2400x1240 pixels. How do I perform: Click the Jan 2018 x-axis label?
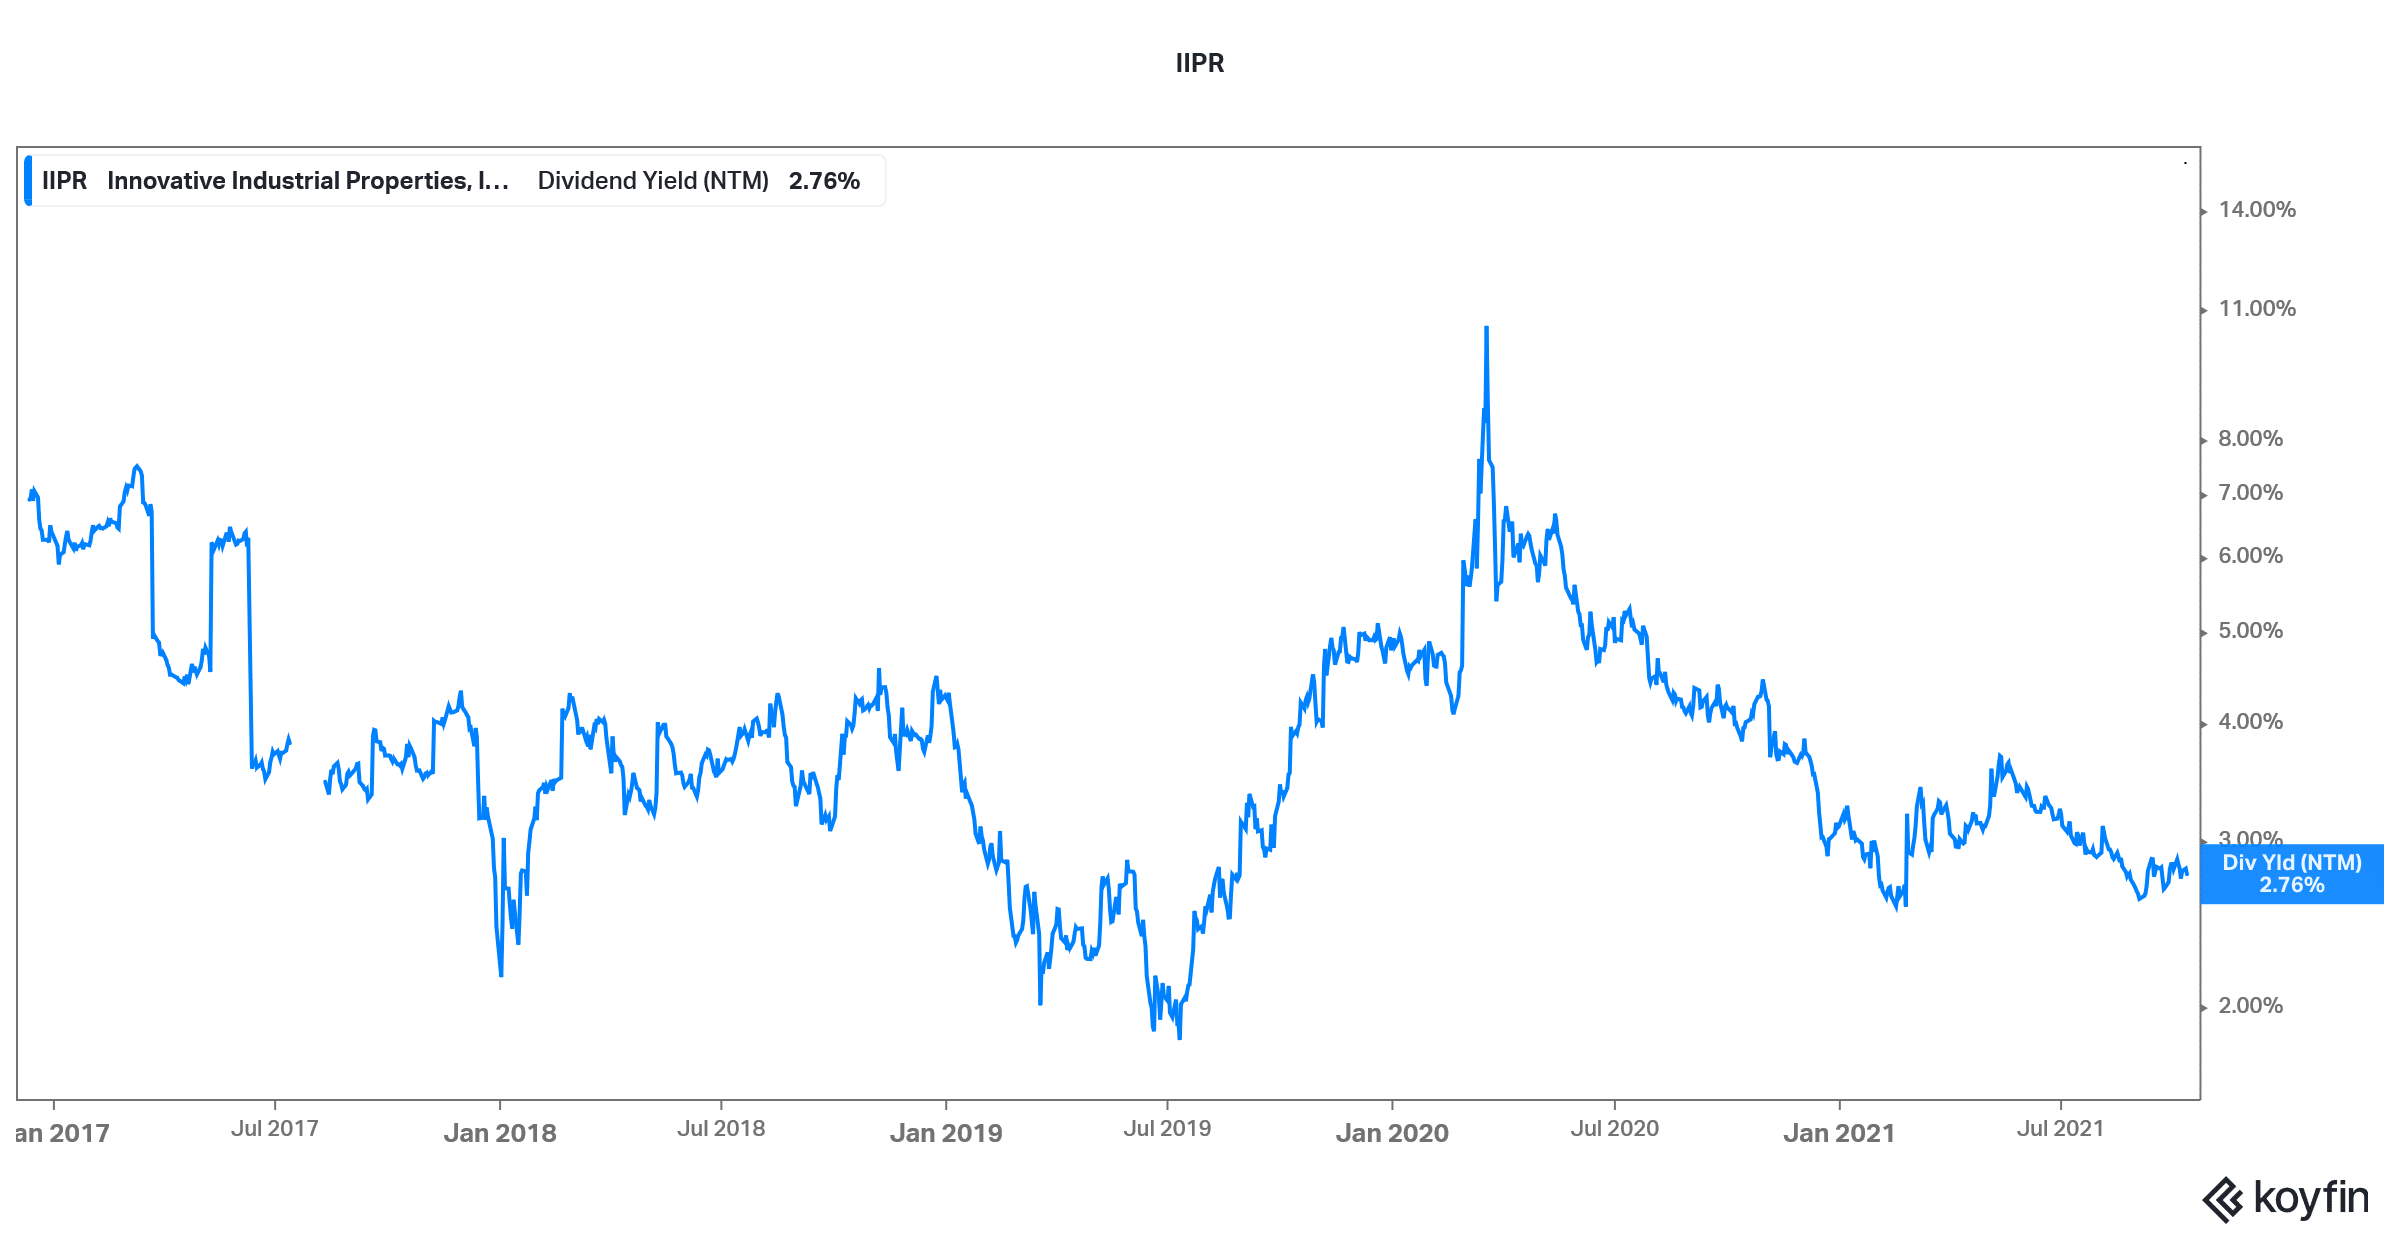pyautogui.click(x=500, y=1133)
